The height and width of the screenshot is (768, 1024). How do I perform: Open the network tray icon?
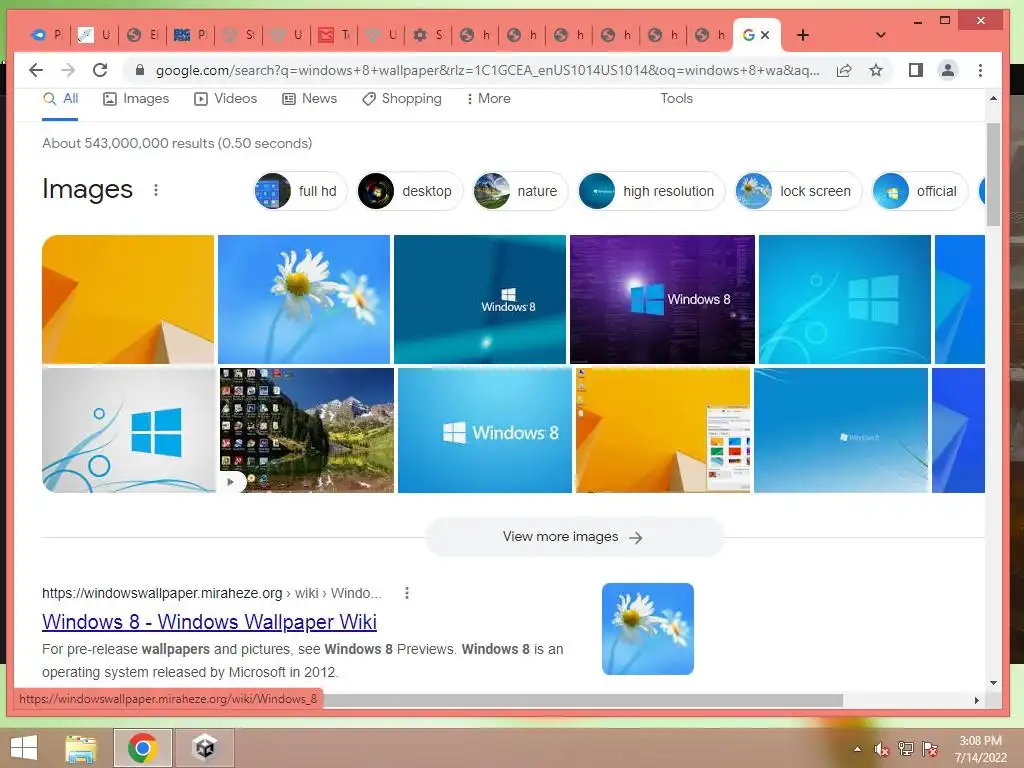906,749
